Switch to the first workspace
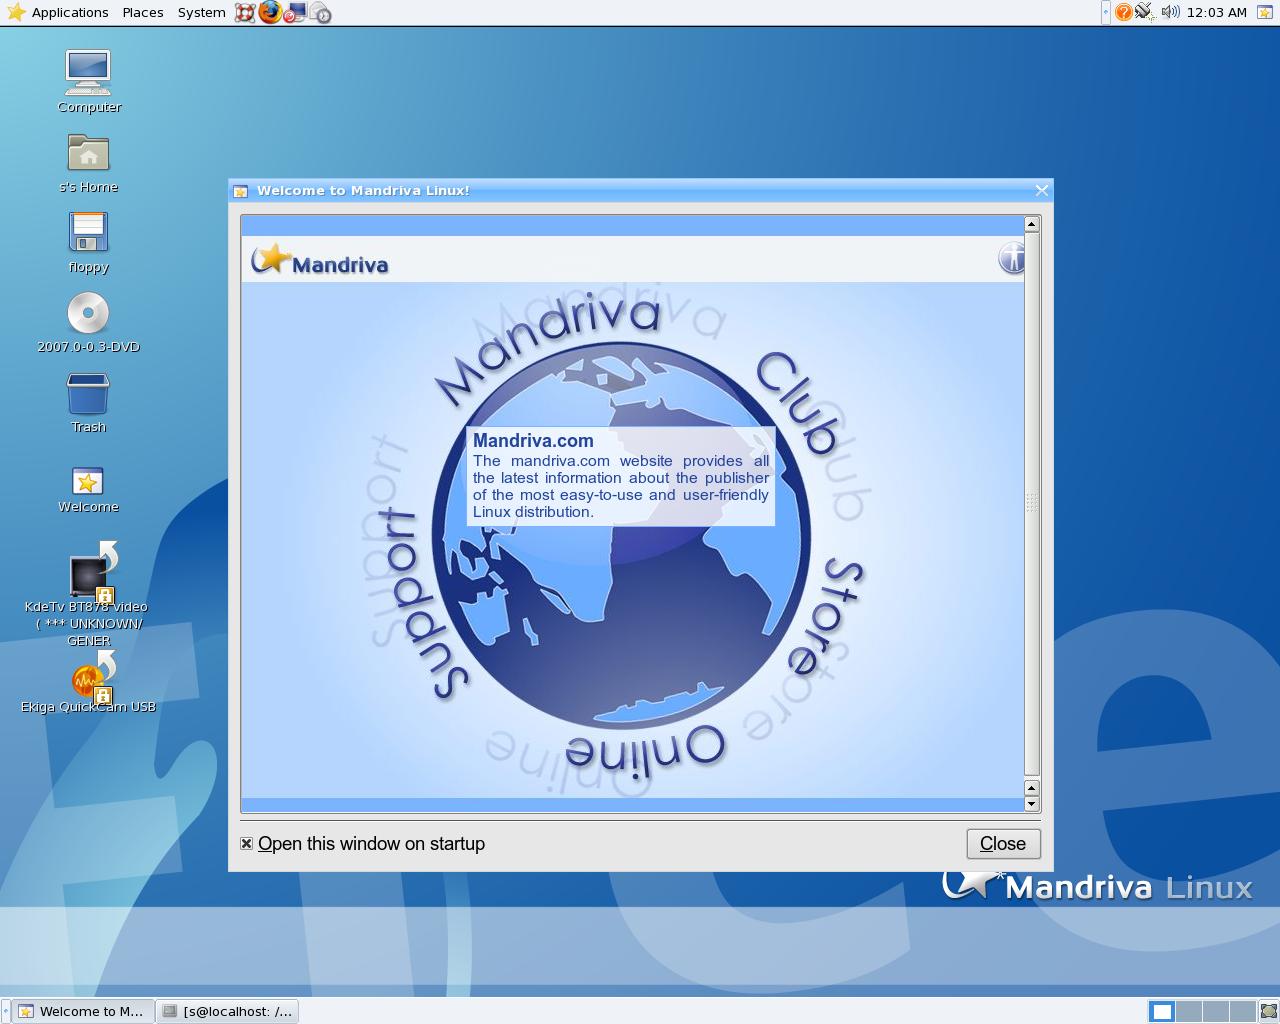The image size is (1280, 1024). click(x=1162, y=1012)
